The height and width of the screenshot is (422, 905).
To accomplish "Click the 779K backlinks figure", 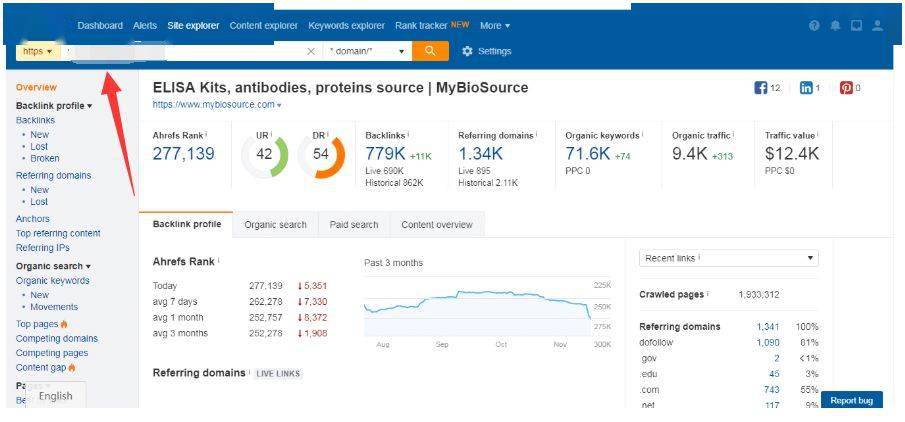I will (x=386, y=154).
